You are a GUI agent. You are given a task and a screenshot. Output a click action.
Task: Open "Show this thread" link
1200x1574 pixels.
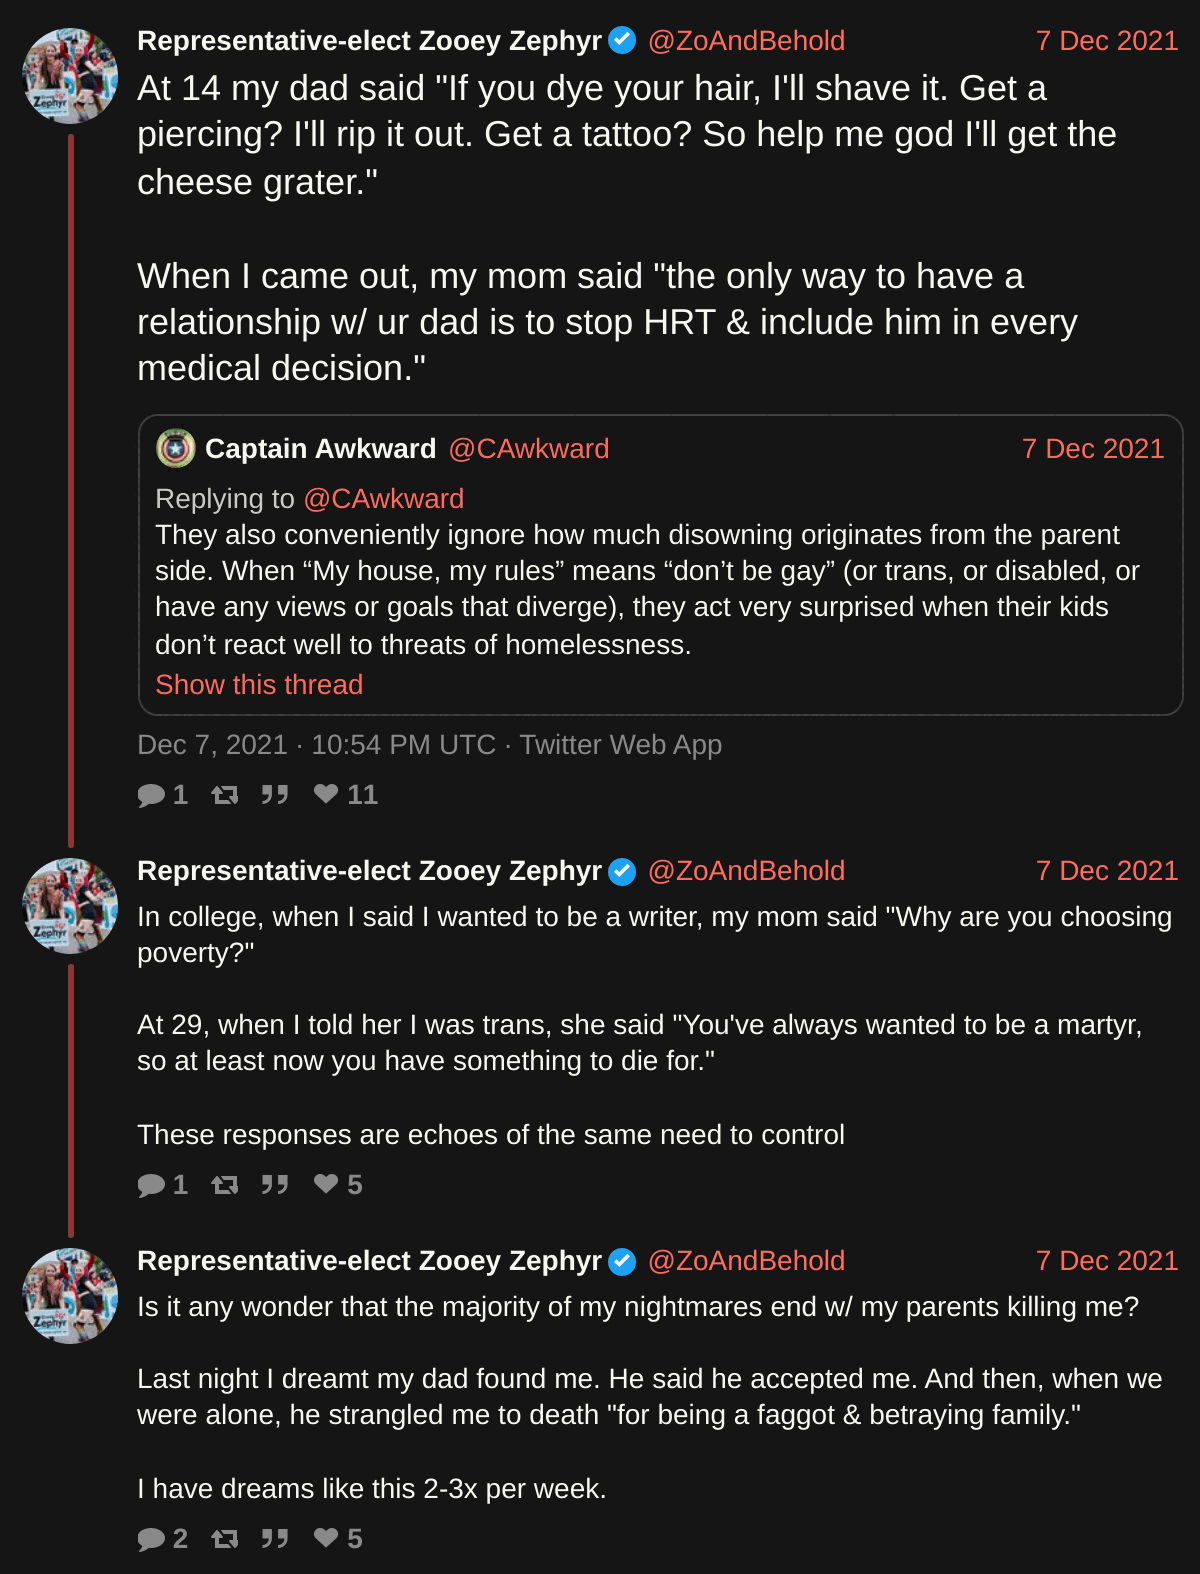point(259,685)
